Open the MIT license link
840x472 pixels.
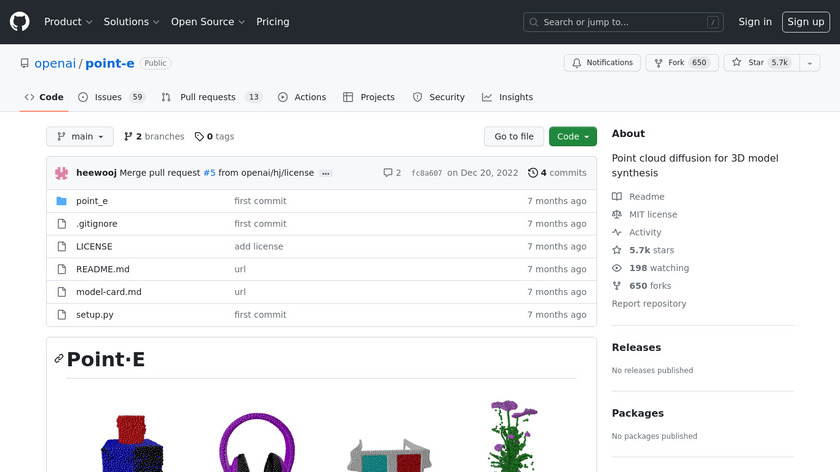pos(644,214)
